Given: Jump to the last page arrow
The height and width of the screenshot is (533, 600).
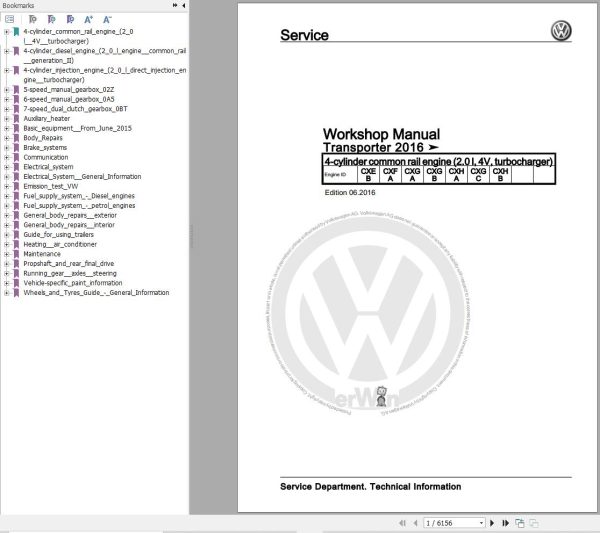Looking at the screenshot, I should 505,523.
